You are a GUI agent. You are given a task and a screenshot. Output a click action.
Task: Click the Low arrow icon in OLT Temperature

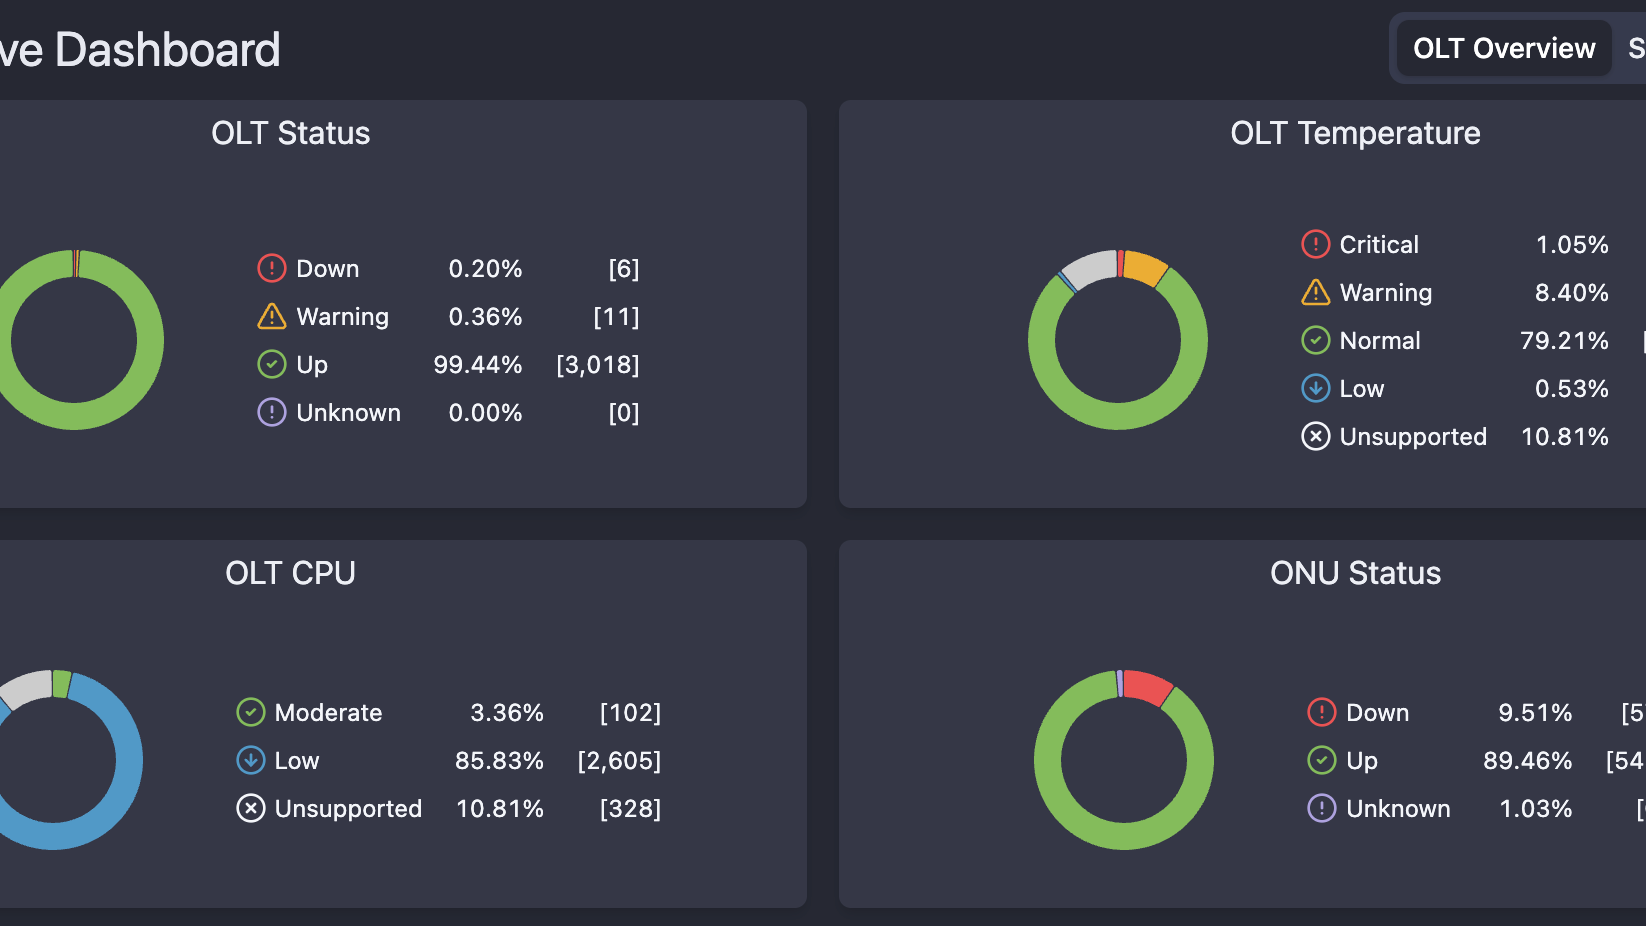[1316, 388]
